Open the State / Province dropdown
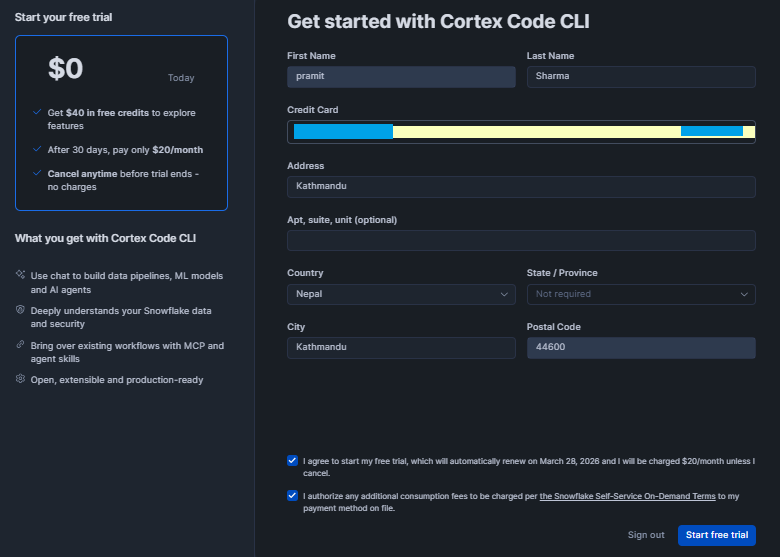The image size is (780, 557). pyautogui.click(x=641, y=294)
